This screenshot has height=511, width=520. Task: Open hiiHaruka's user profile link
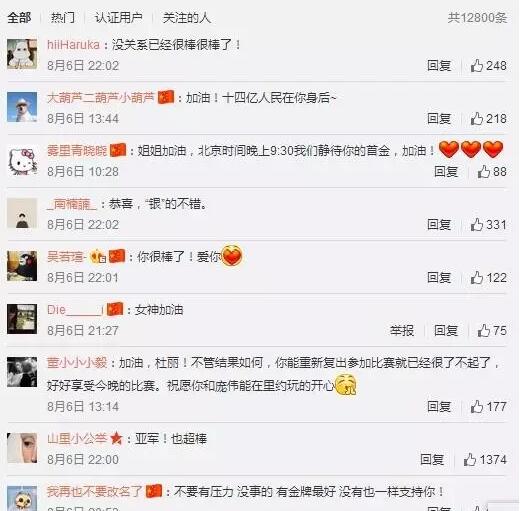73,45
